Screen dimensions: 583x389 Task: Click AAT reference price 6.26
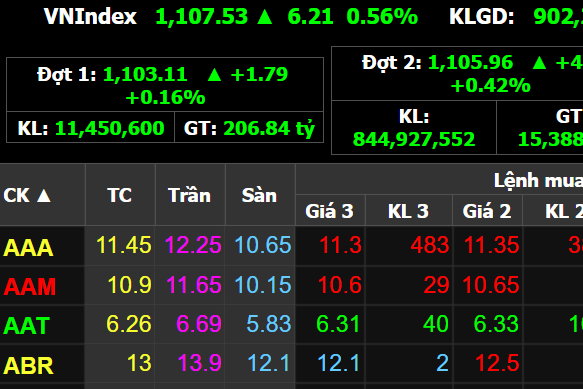pyautogui.click(x=129, y=324)
